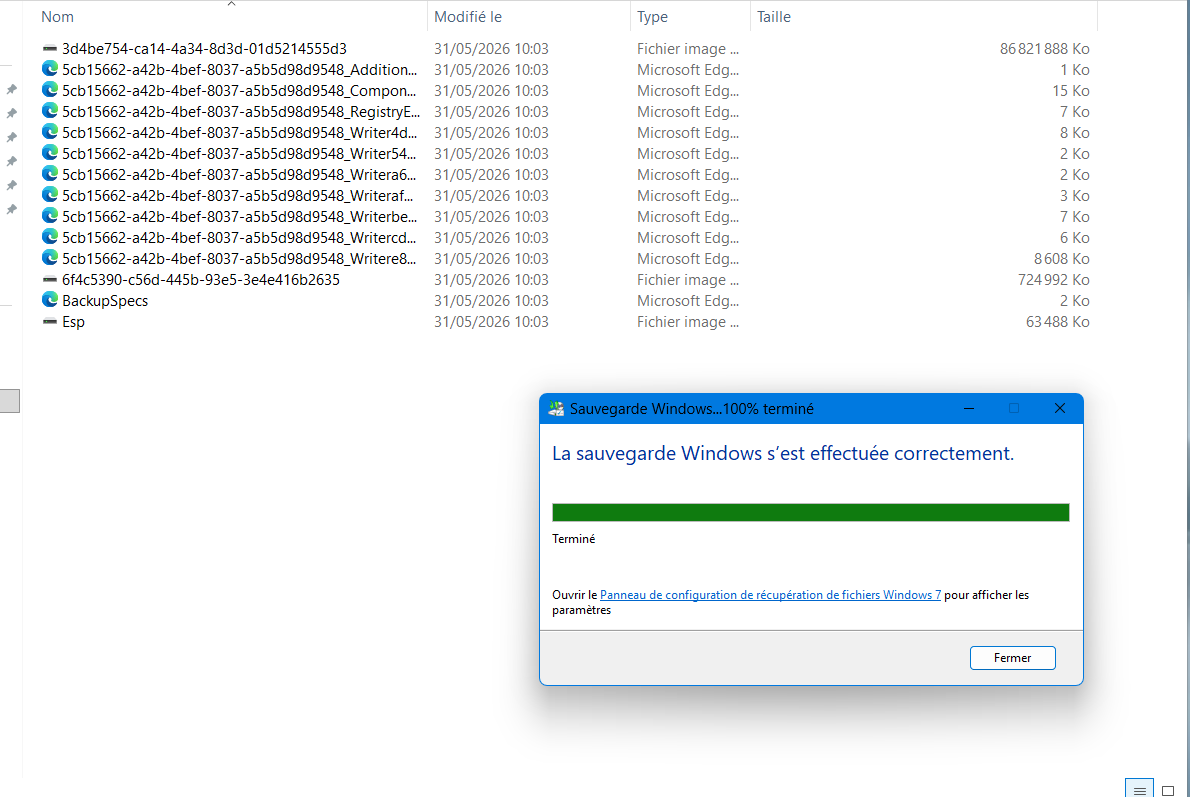Click the 15 Ko size value
Screen dimensions: 1190x797
tap(1071, 90)
